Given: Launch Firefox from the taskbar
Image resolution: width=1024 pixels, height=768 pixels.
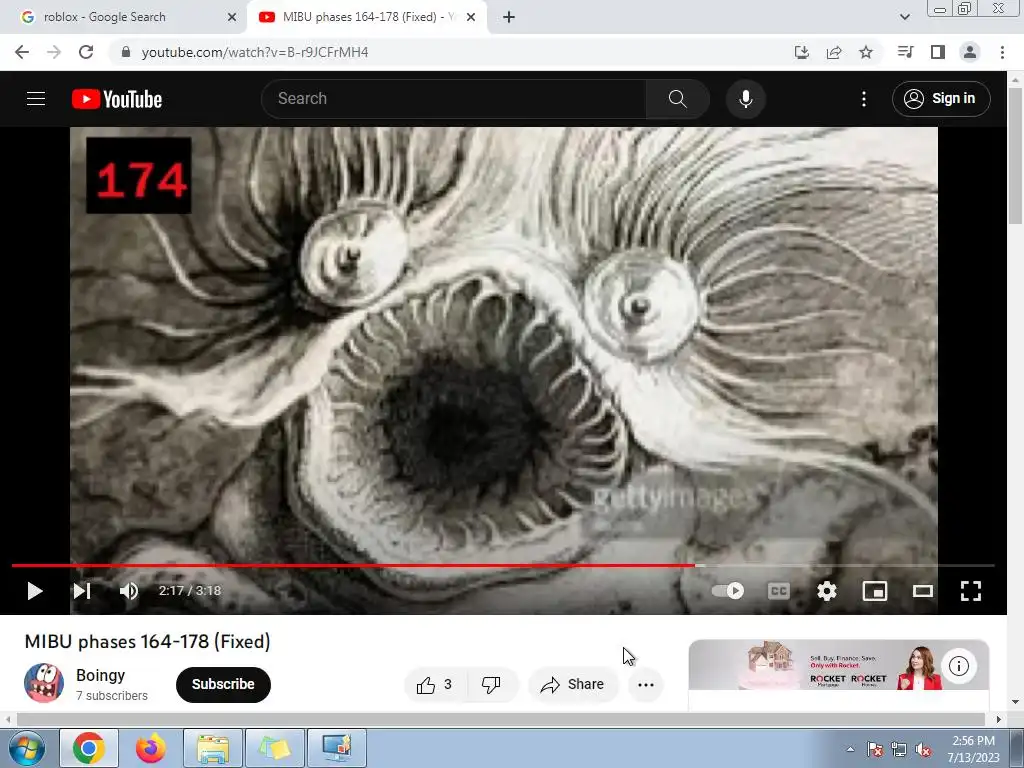Looking at the screenshot, I should pos(150,748).
